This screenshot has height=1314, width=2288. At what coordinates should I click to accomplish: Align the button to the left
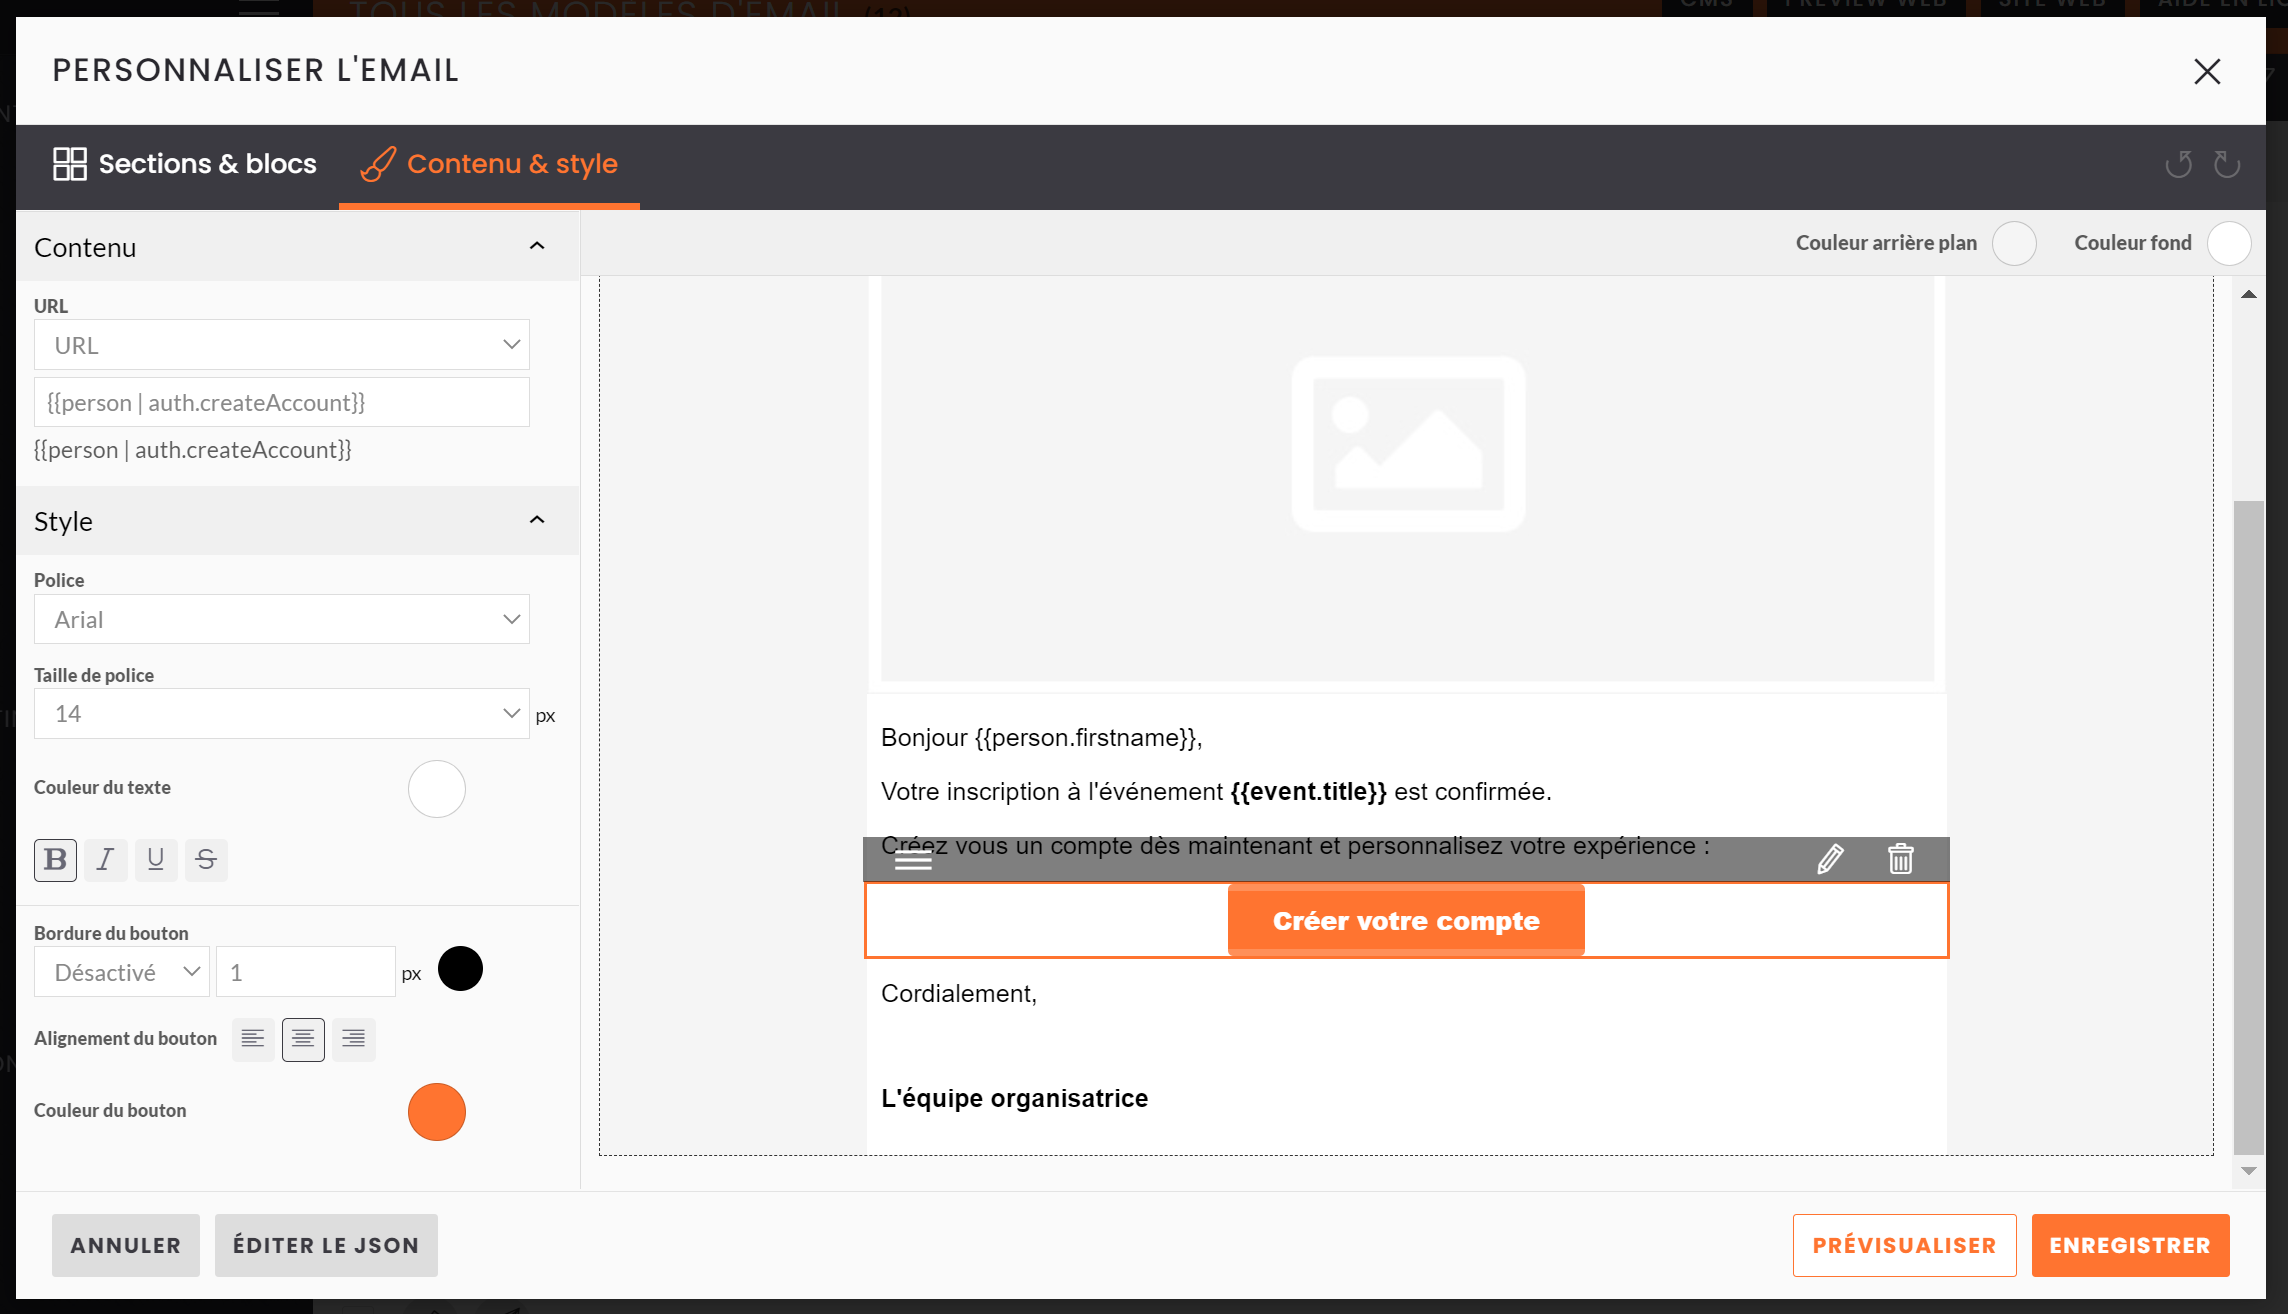click(x=253, y=1039)
